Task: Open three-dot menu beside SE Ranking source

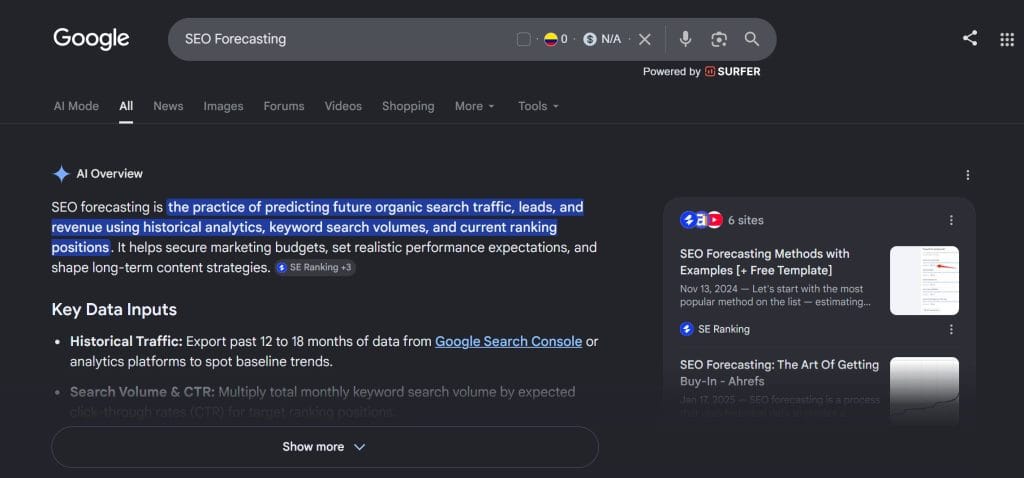Action: 952,329
